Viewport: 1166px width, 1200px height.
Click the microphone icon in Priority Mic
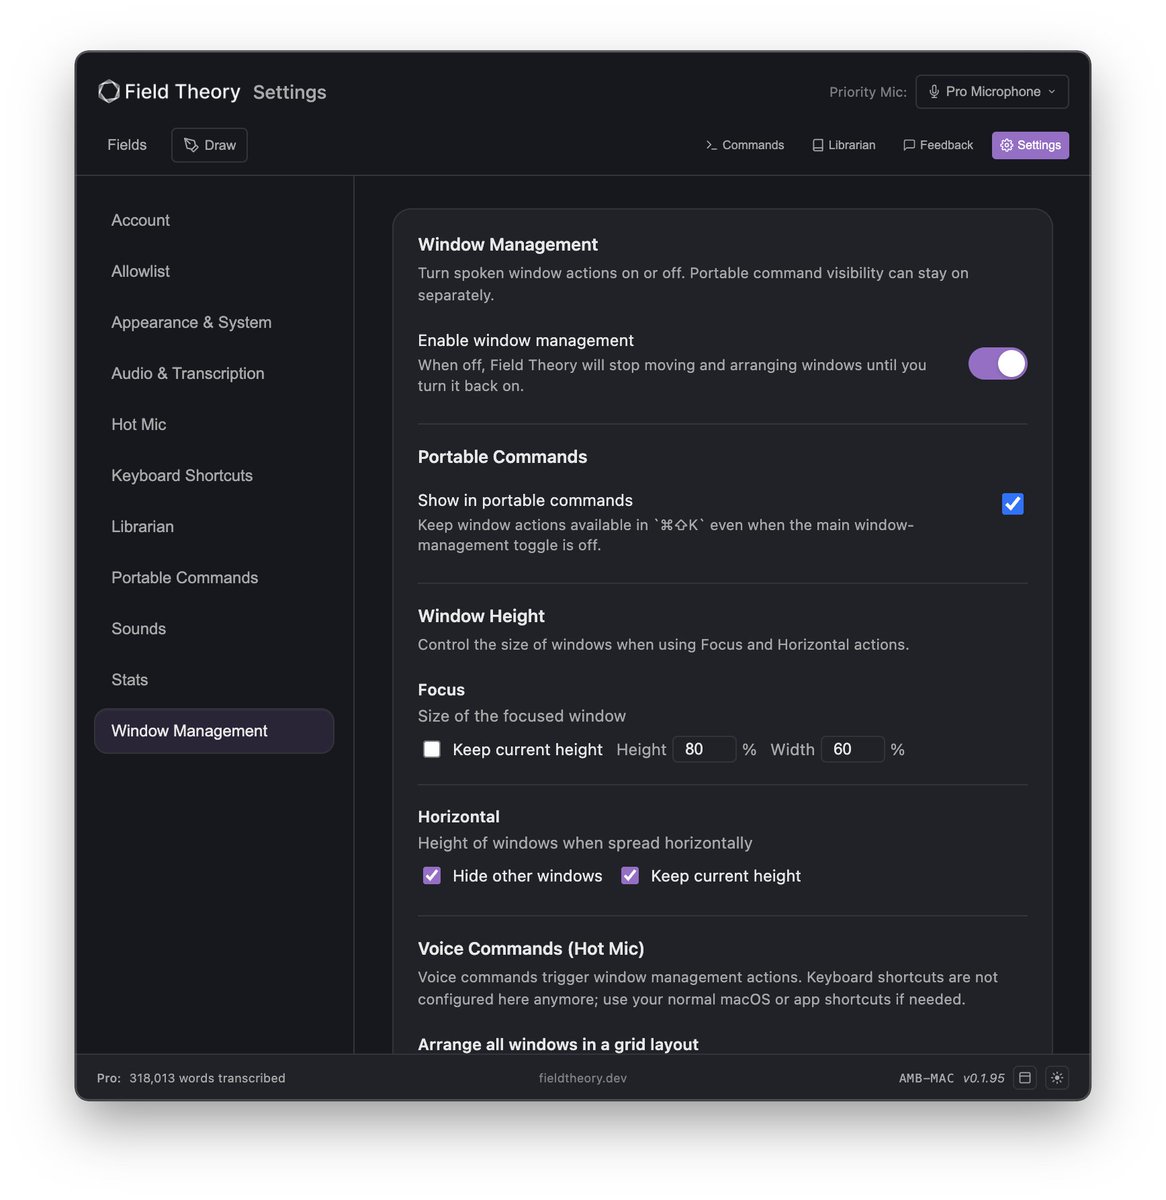click(934, 91)
